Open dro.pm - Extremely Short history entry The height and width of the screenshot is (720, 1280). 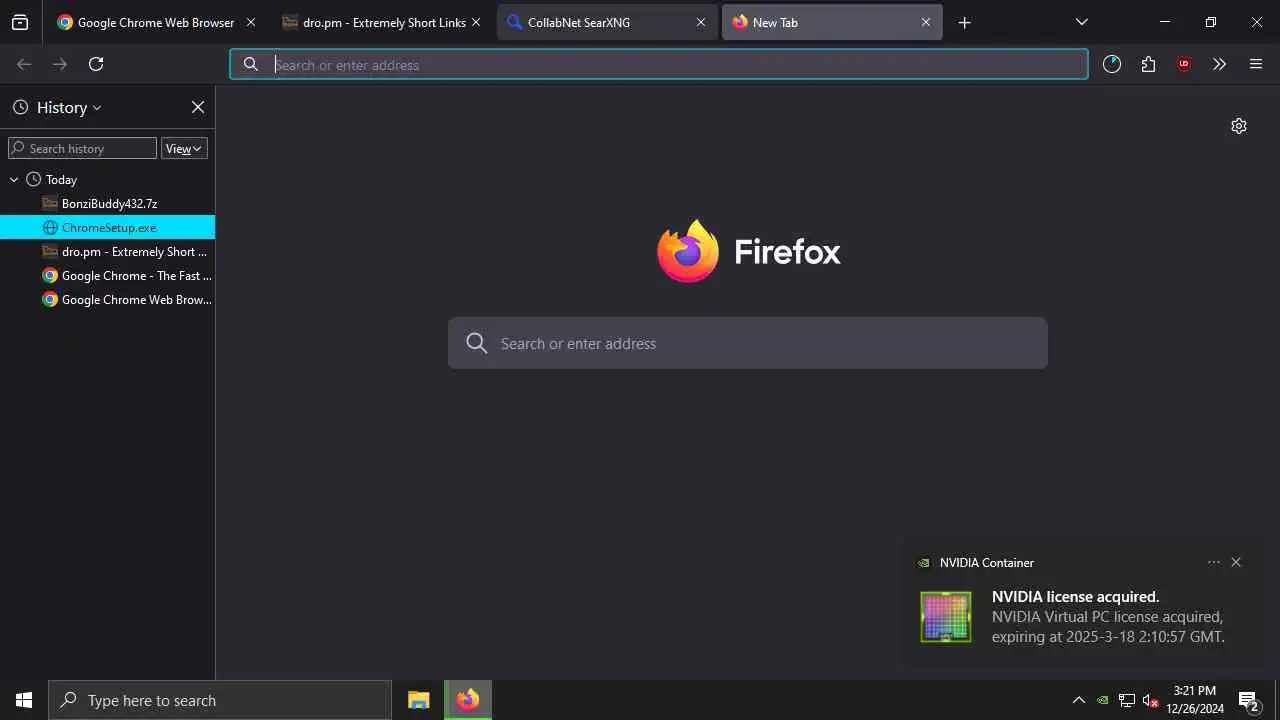107,251
